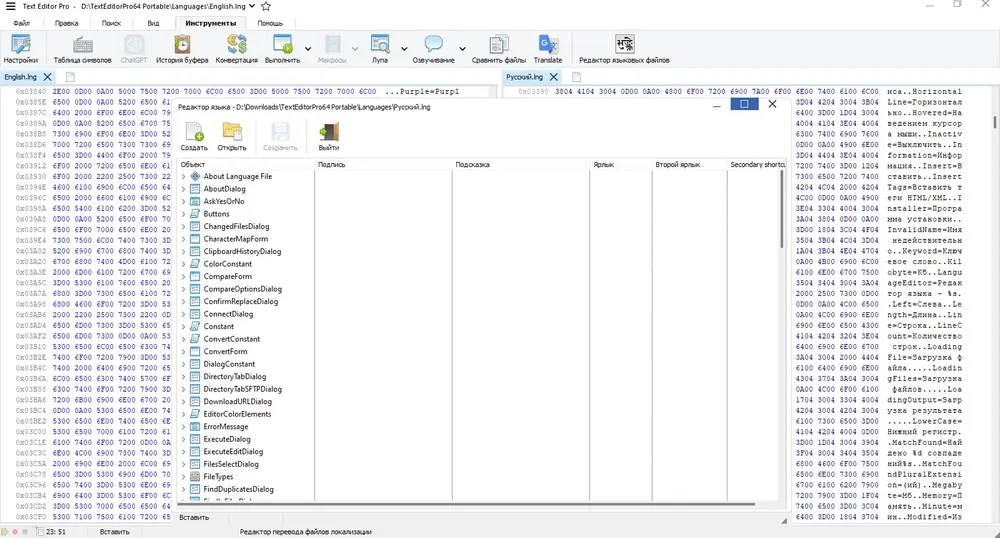
Task: Click new tab icon next to English.lng
Action: [70, 77]
